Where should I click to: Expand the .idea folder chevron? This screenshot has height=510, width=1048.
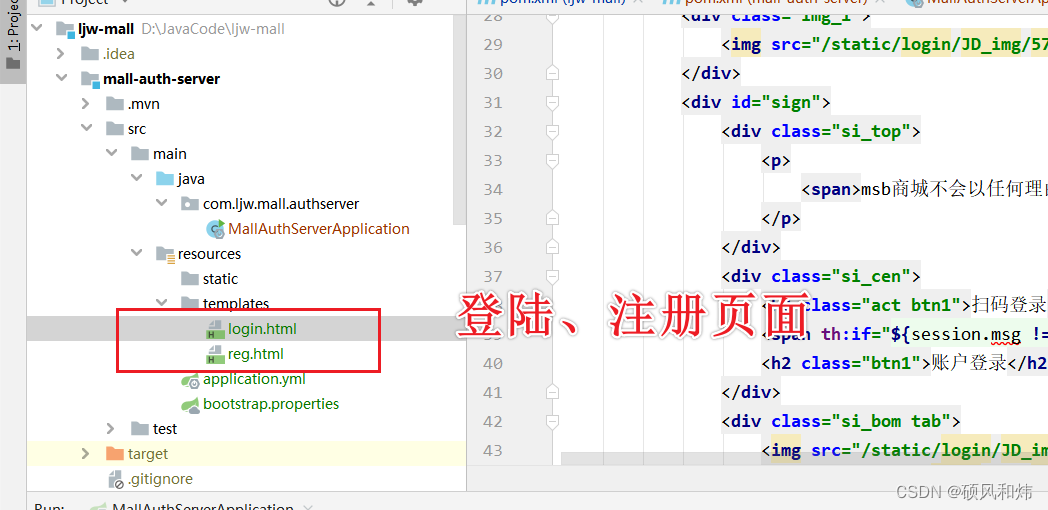[x=60, y=53]
